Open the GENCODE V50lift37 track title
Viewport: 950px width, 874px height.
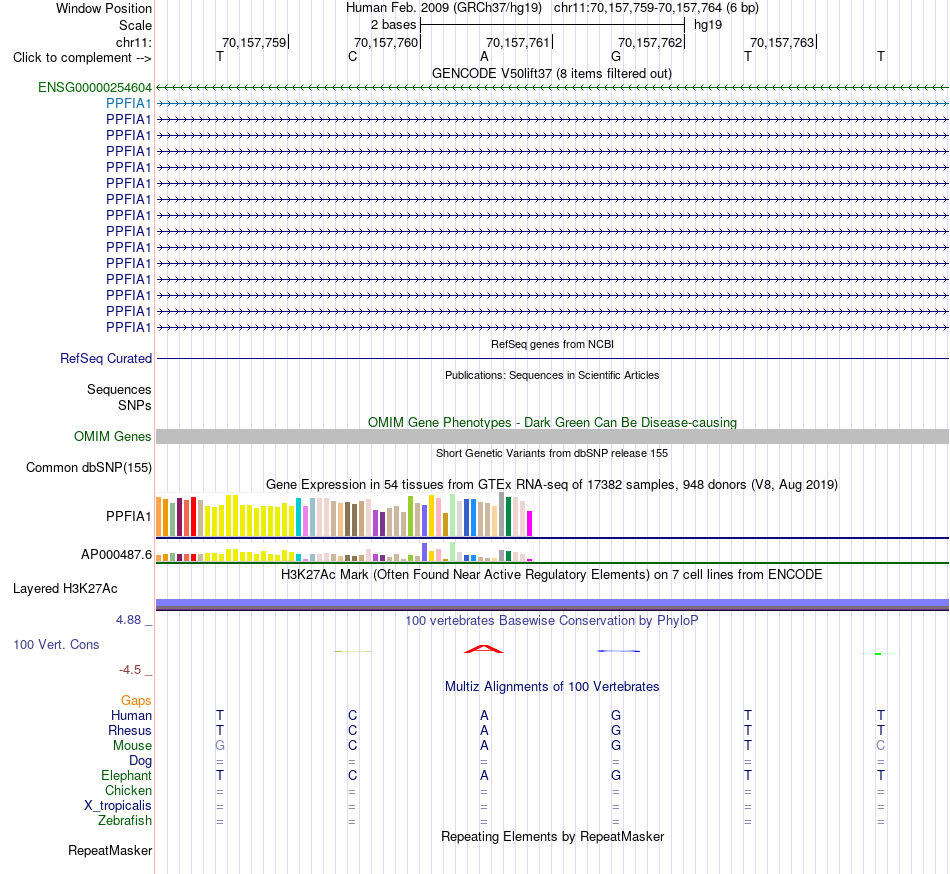552,74
